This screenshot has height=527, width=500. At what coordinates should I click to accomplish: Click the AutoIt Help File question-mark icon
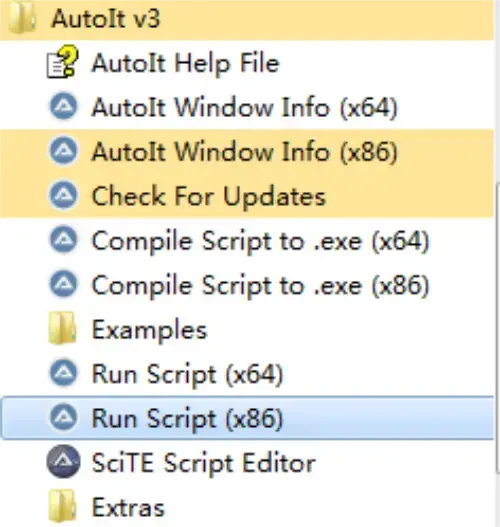coord(62,63)
